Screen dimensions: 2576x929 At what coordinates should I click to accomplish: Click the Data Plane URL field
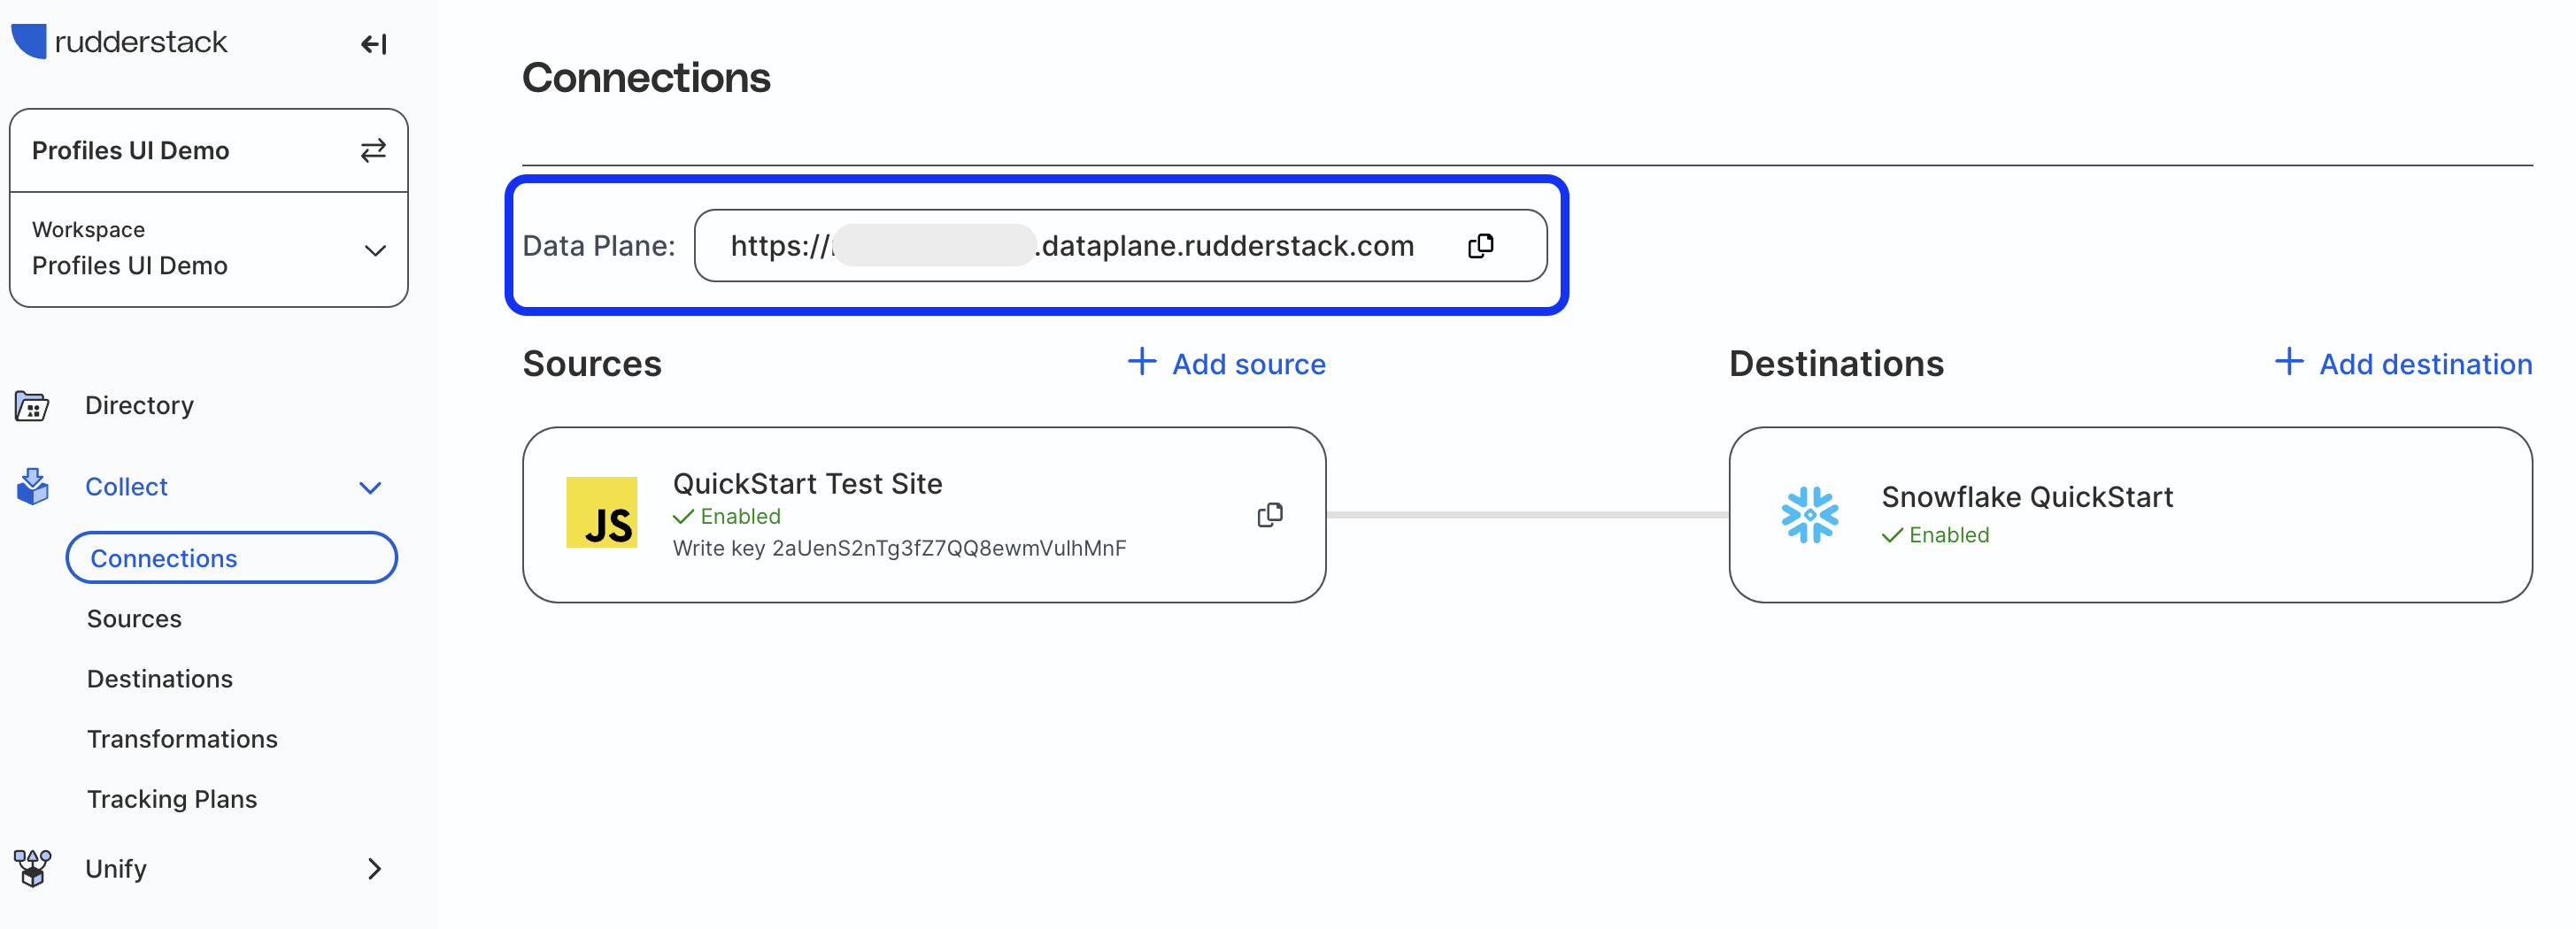click(x=1121, y=246)
